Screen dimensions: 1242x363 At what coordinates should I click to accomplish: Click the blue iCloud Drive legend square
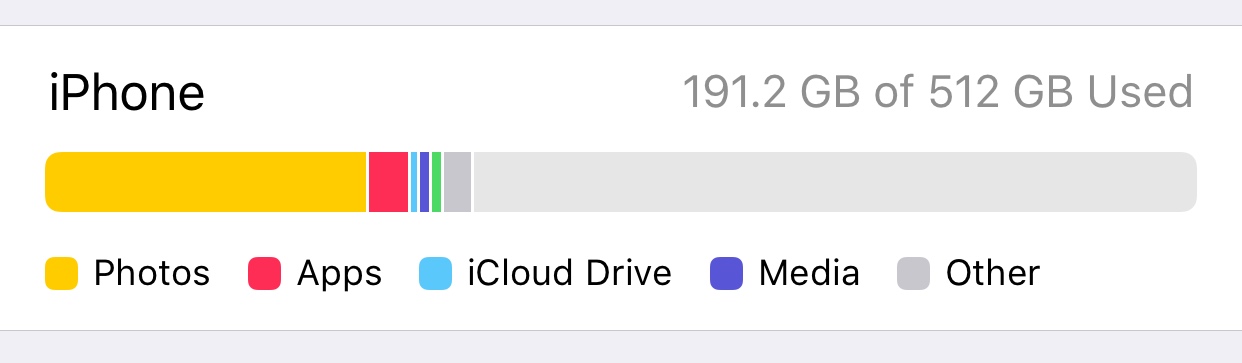(x=435, y=274)
